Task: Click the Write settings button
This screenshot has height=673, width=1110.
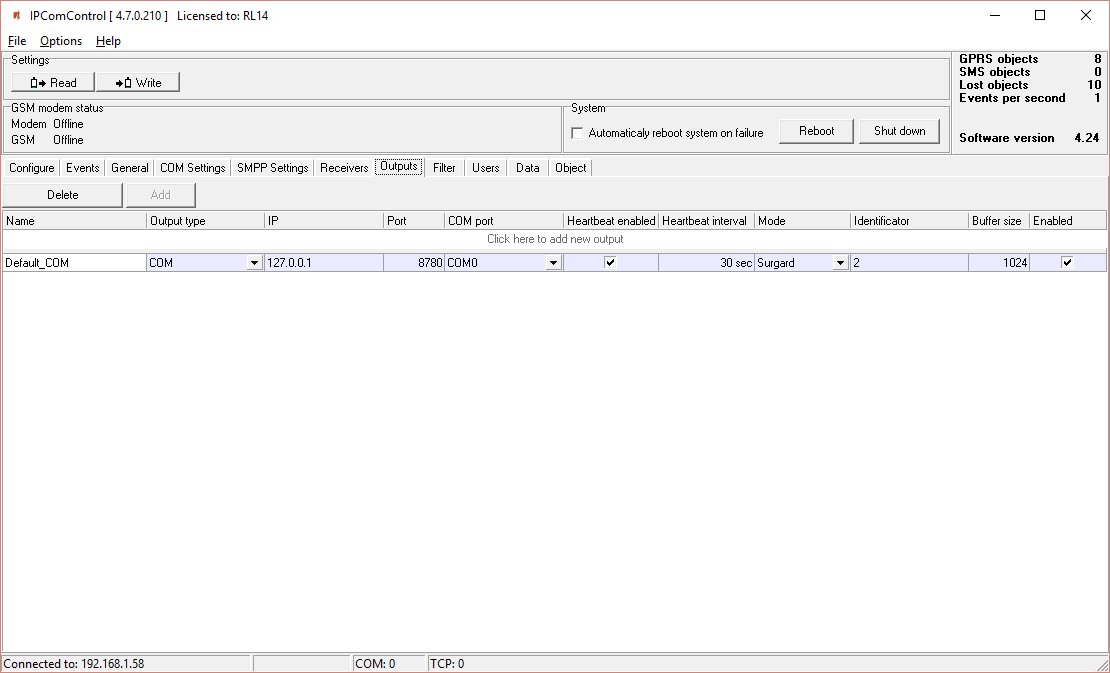Action: tap(138, 83)
